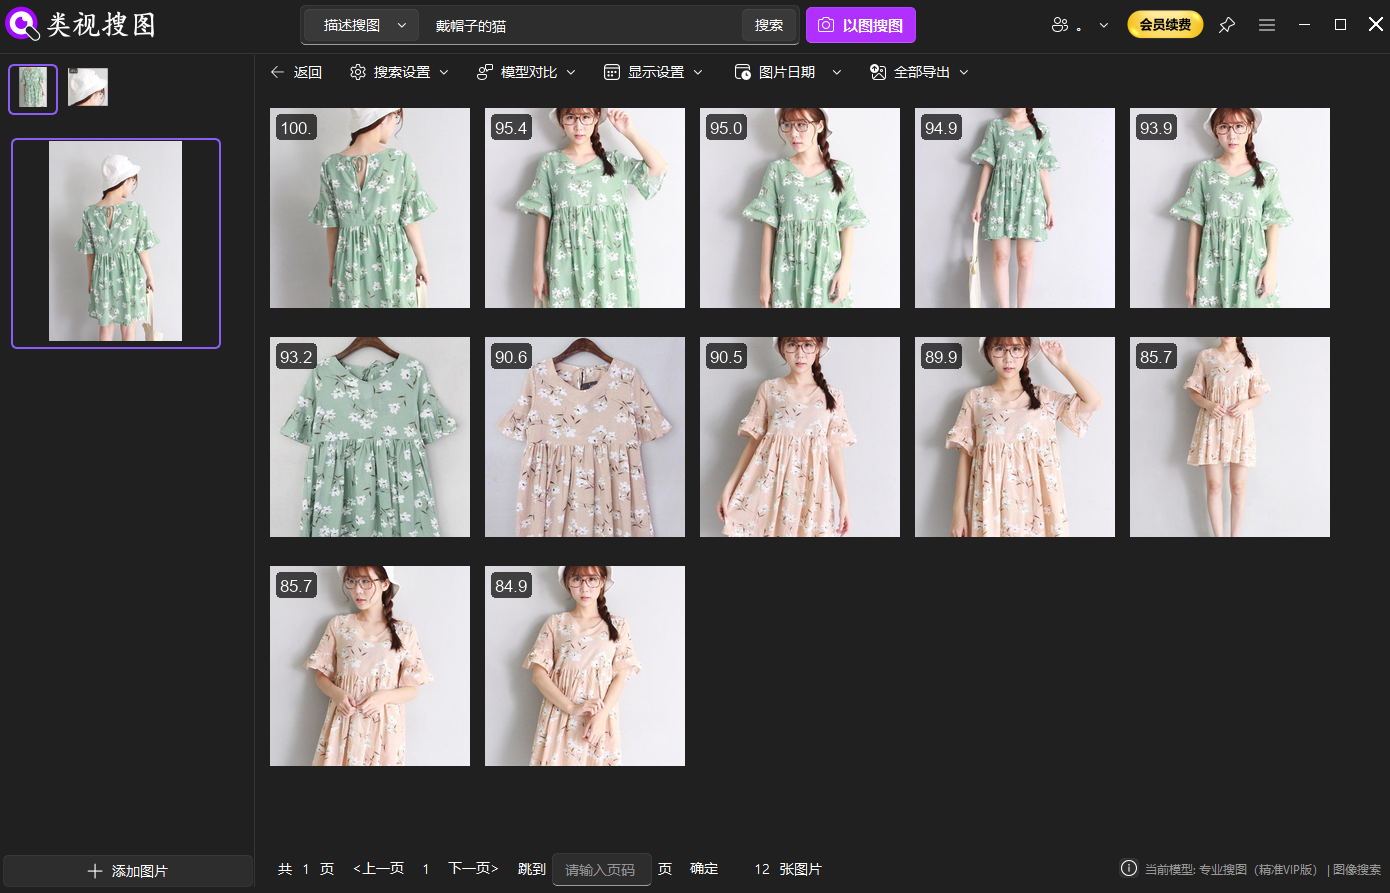The height and width of the screenshot is (893, 1390).
Task: Click the 模型对比 comparison icon
Action: (x=484, y=72)
